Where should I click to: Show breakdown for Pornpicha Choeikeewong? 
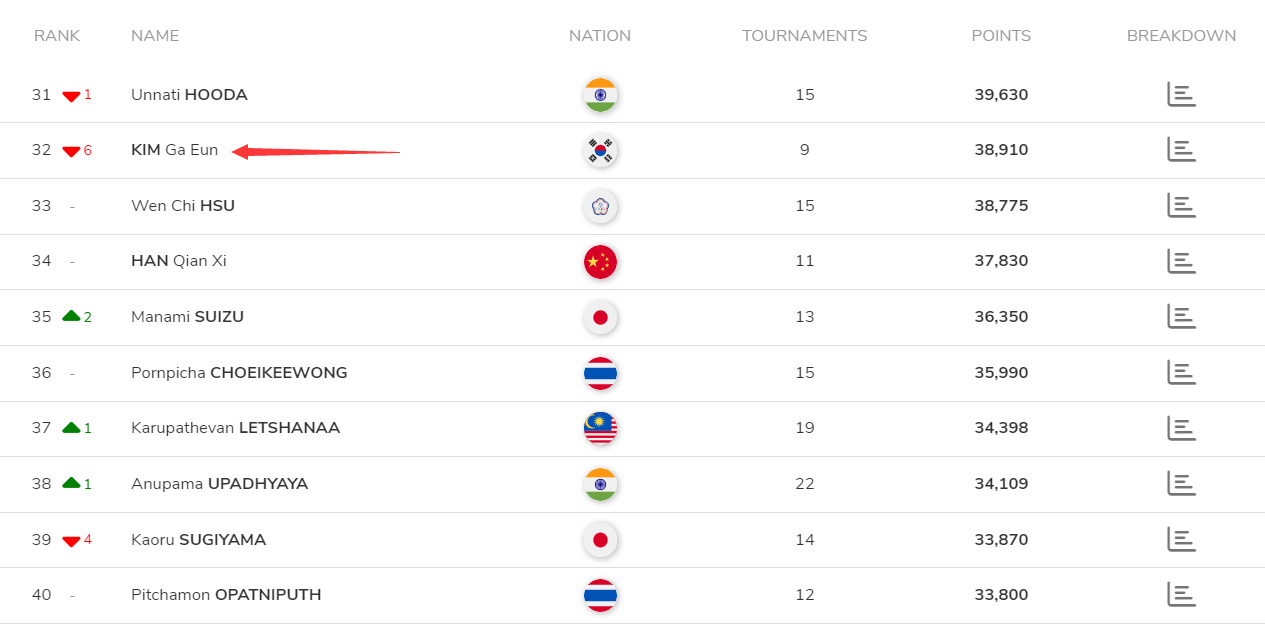point(1181,373)
